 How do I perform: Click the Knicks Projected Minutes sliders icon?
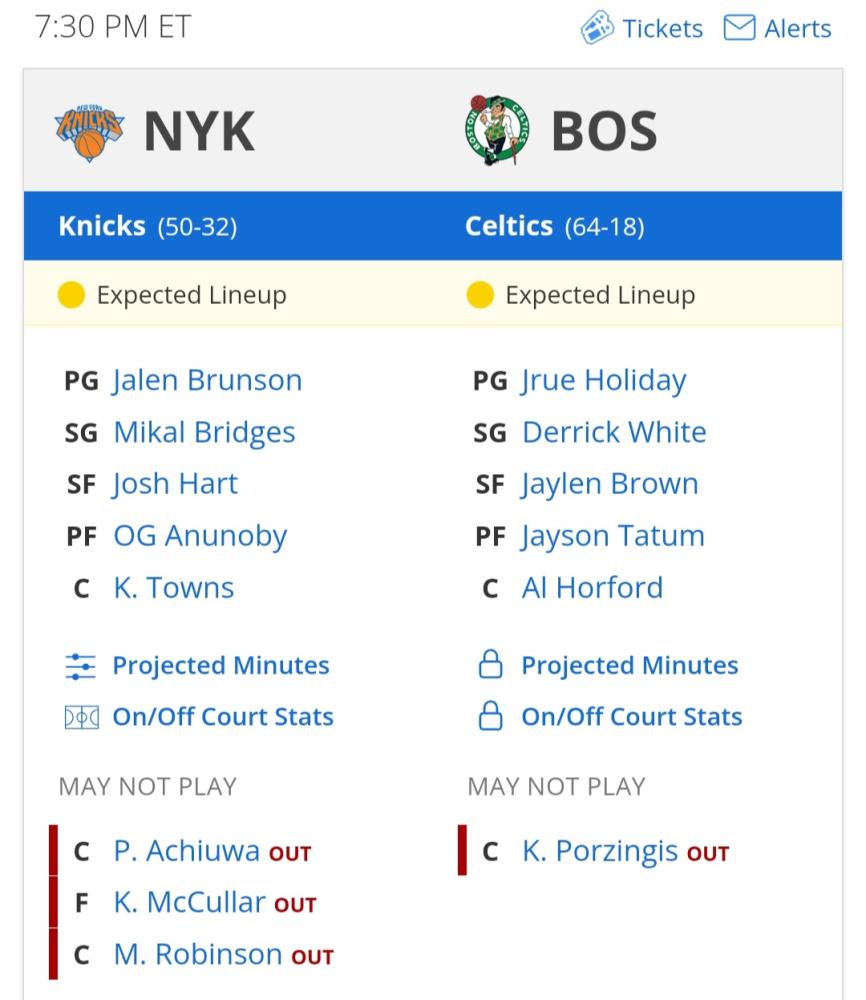(x=81, y=666)
